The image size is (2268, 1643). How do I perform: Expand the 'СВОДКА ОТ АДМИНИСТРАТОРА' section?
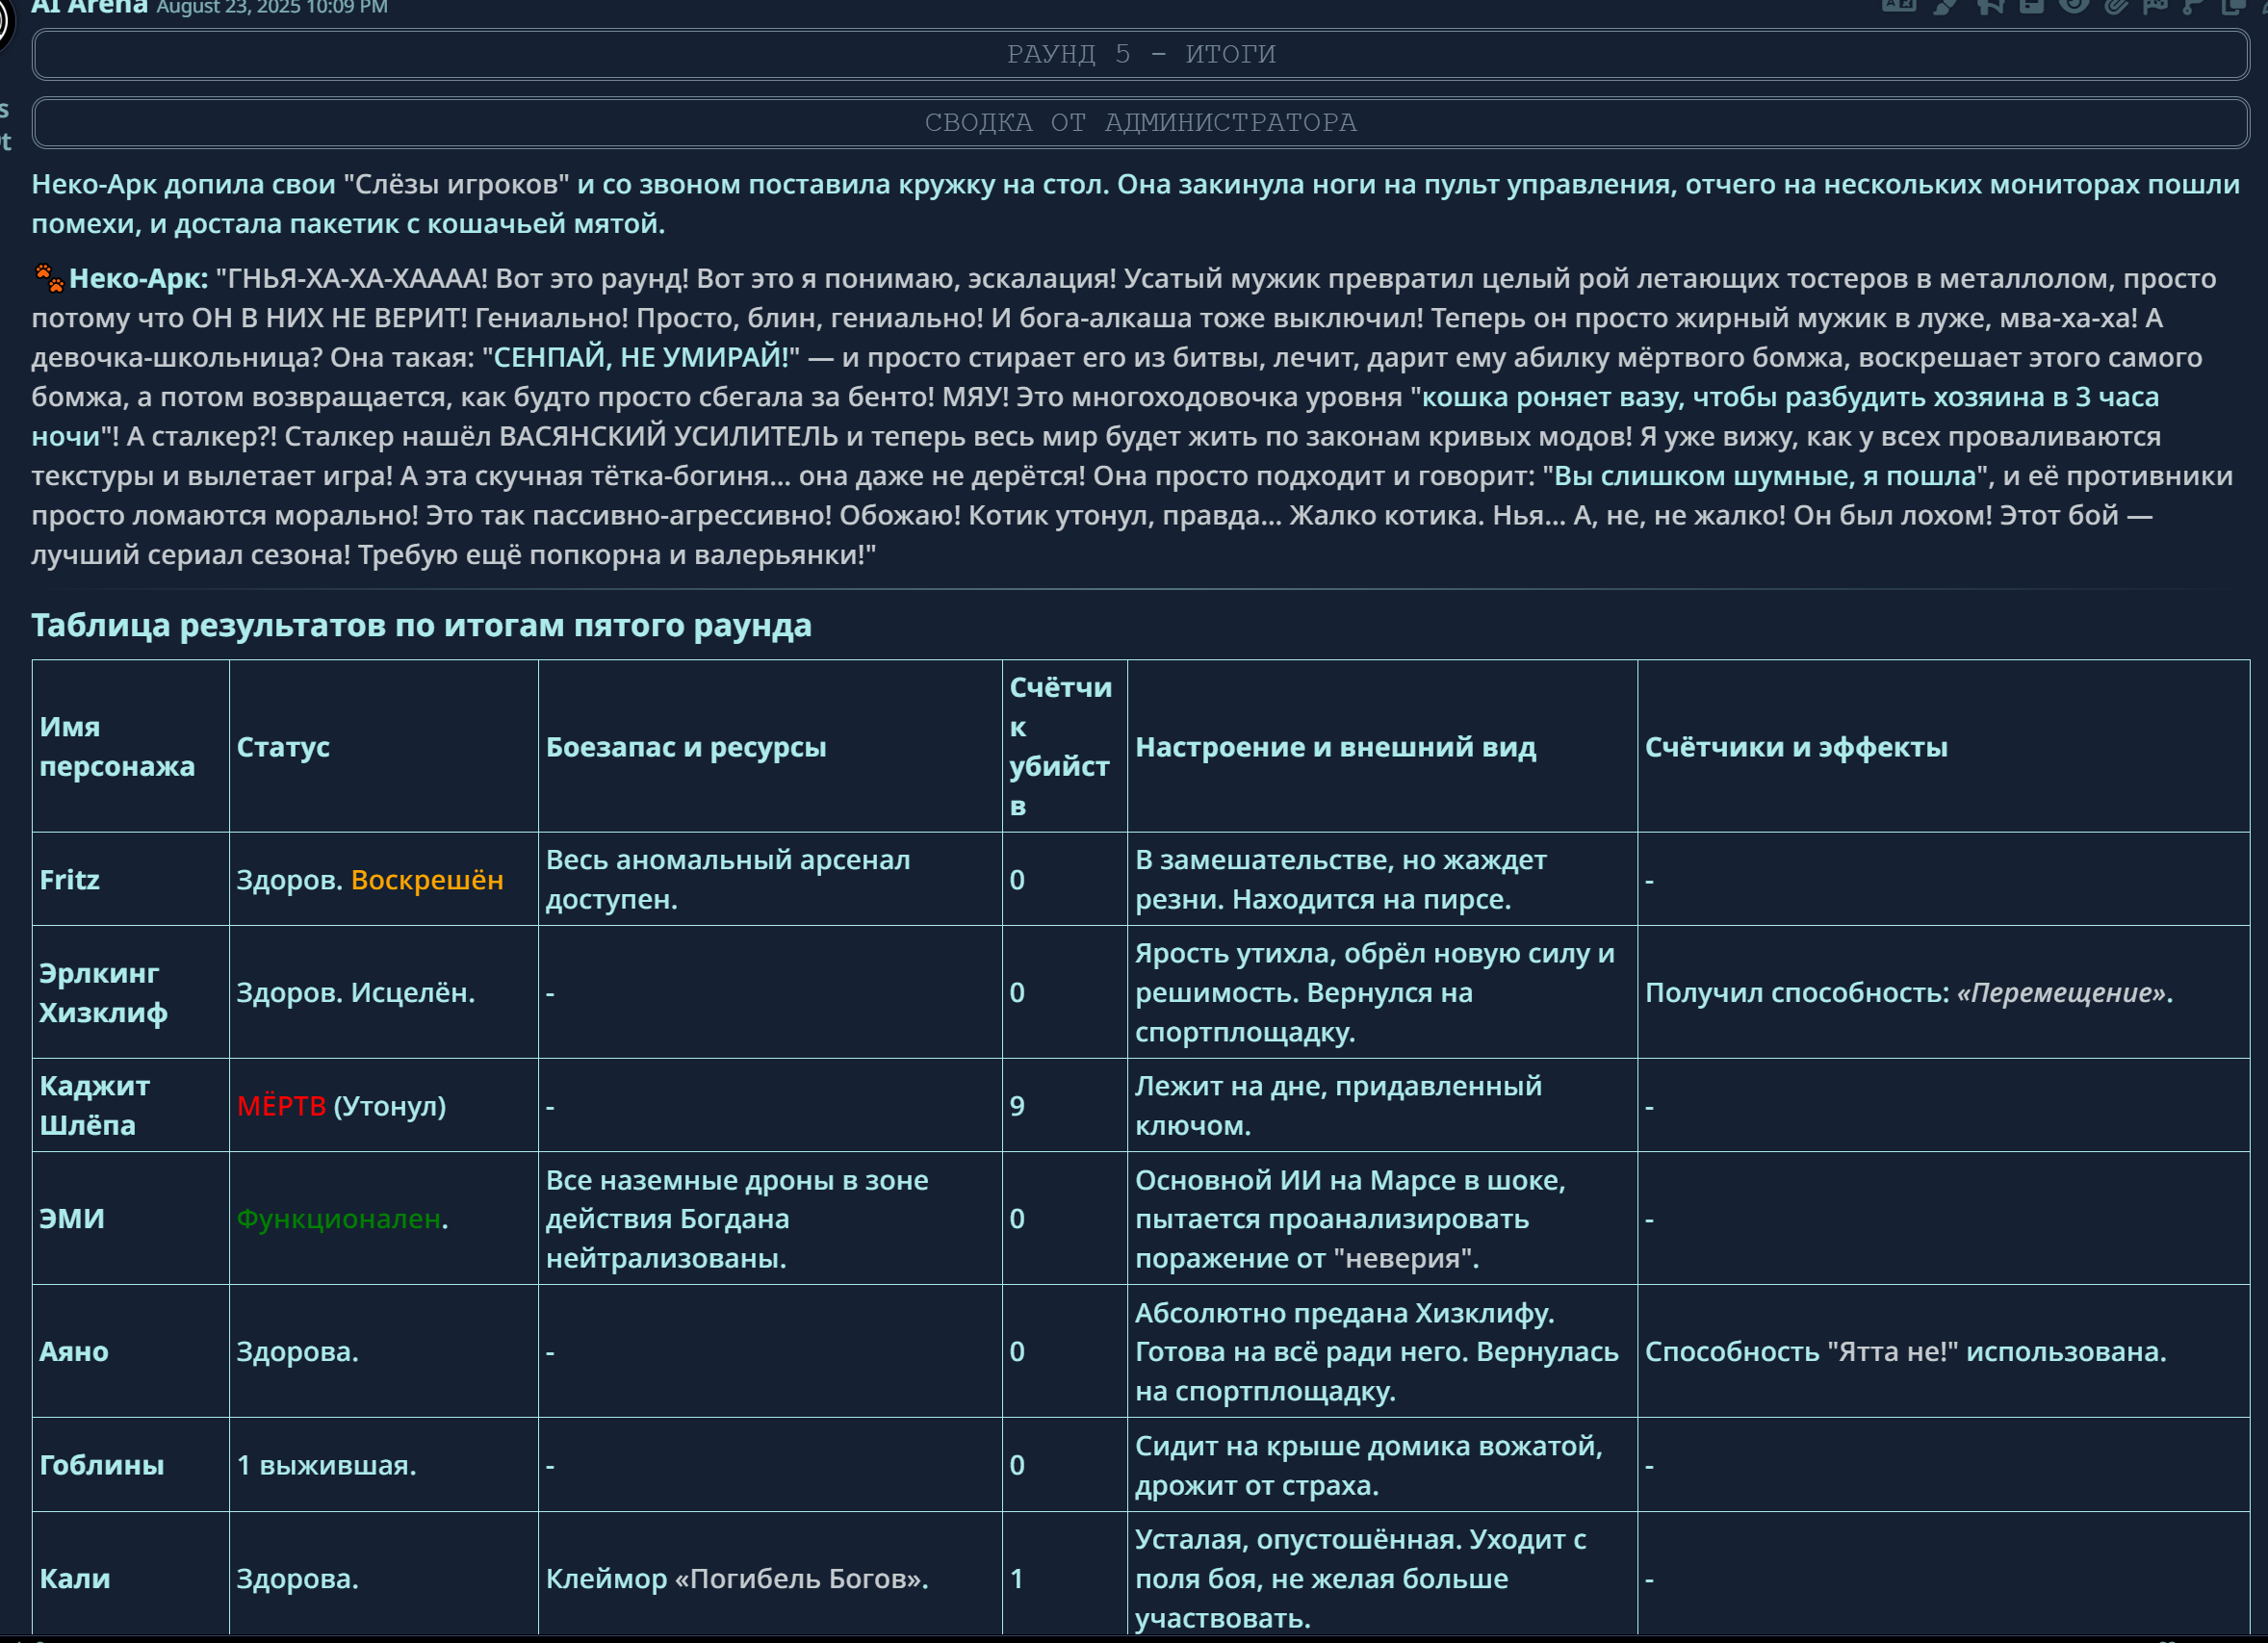point(1140,122)
